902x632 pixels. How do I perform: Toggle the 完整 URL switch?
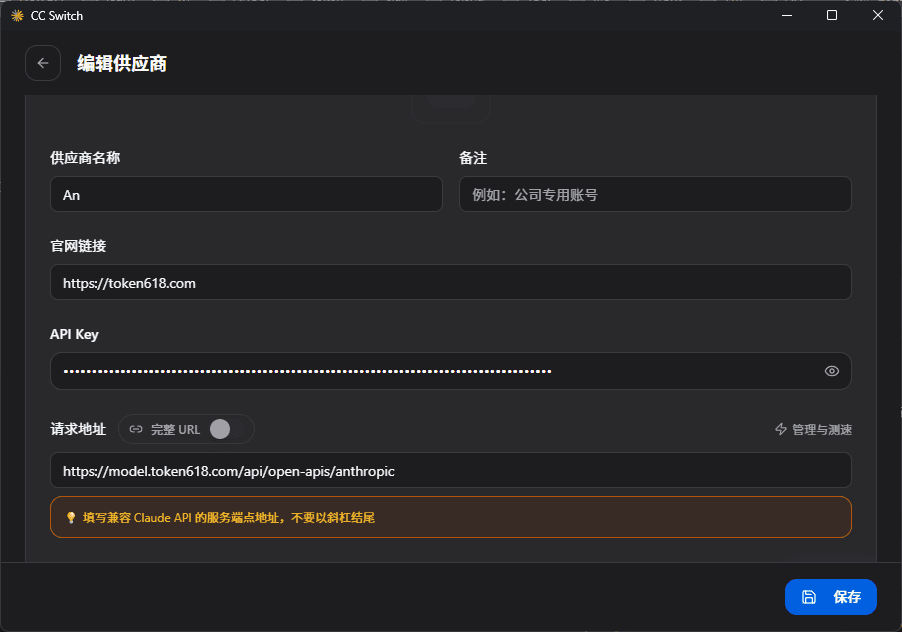[228, 429]
